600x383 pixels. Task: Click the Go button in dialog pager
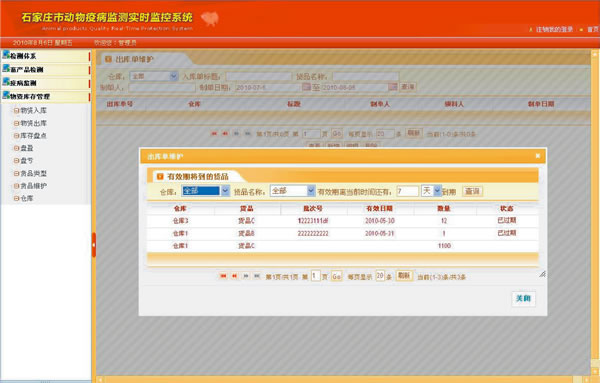click(336, 276)
